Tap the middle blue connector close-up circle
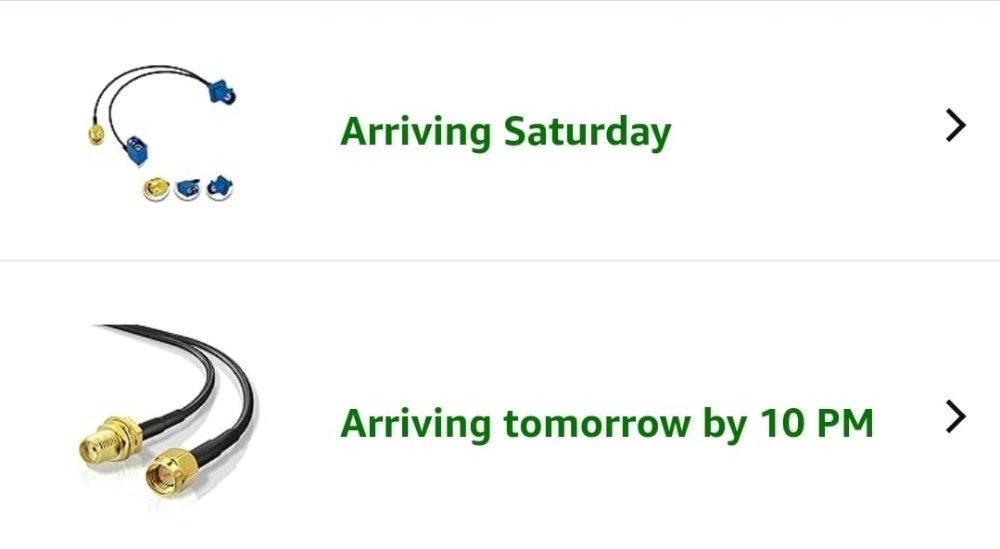The height and width of the screenshot is (549, 1000). click(188, 189)
